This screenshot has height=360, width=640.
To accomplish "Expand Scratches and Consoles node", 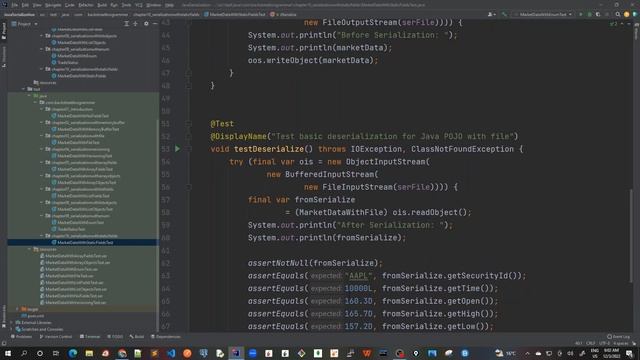I will coord(11,329).
